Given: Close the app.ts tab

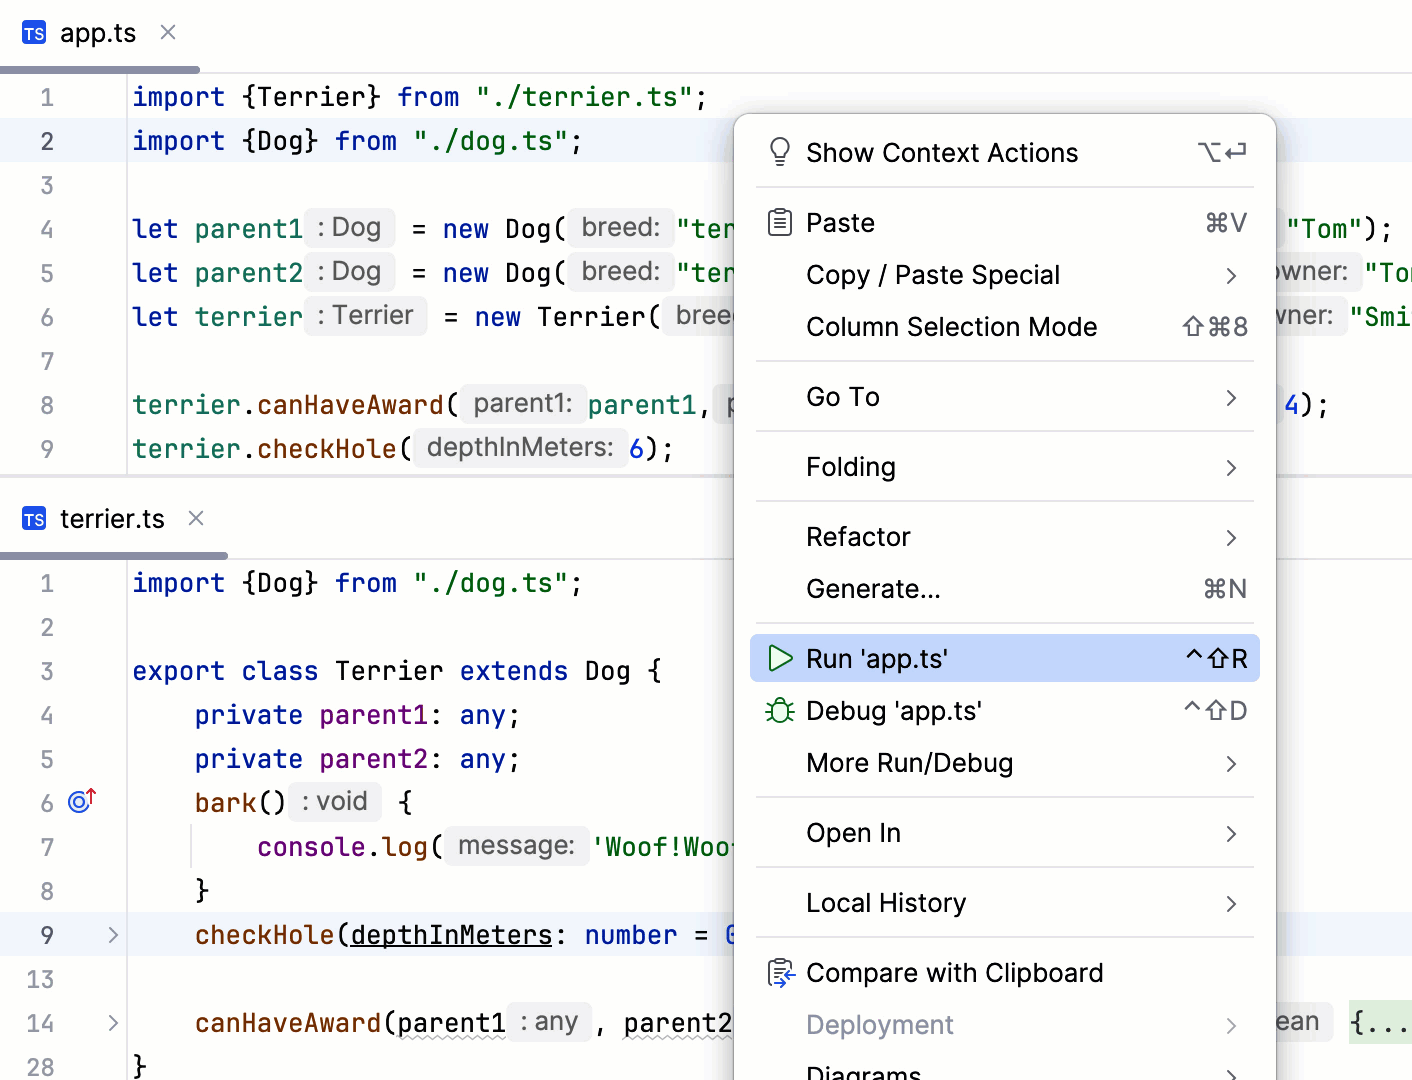Looking at the screenshot, I should pos(167,32).
